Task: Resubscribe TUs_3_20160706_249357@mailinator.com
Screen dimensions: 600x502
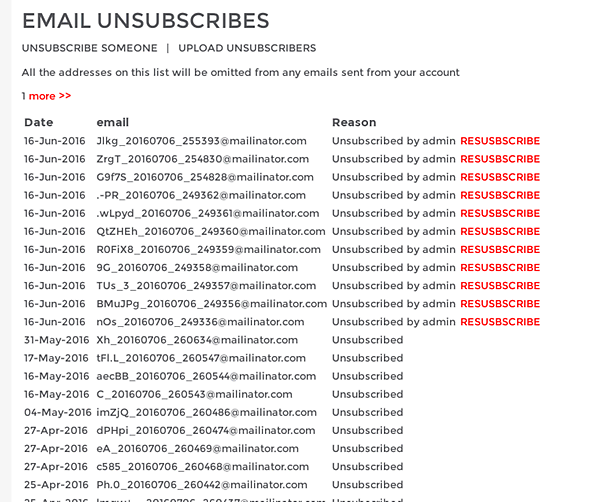Action: click(x=500, y=286)
